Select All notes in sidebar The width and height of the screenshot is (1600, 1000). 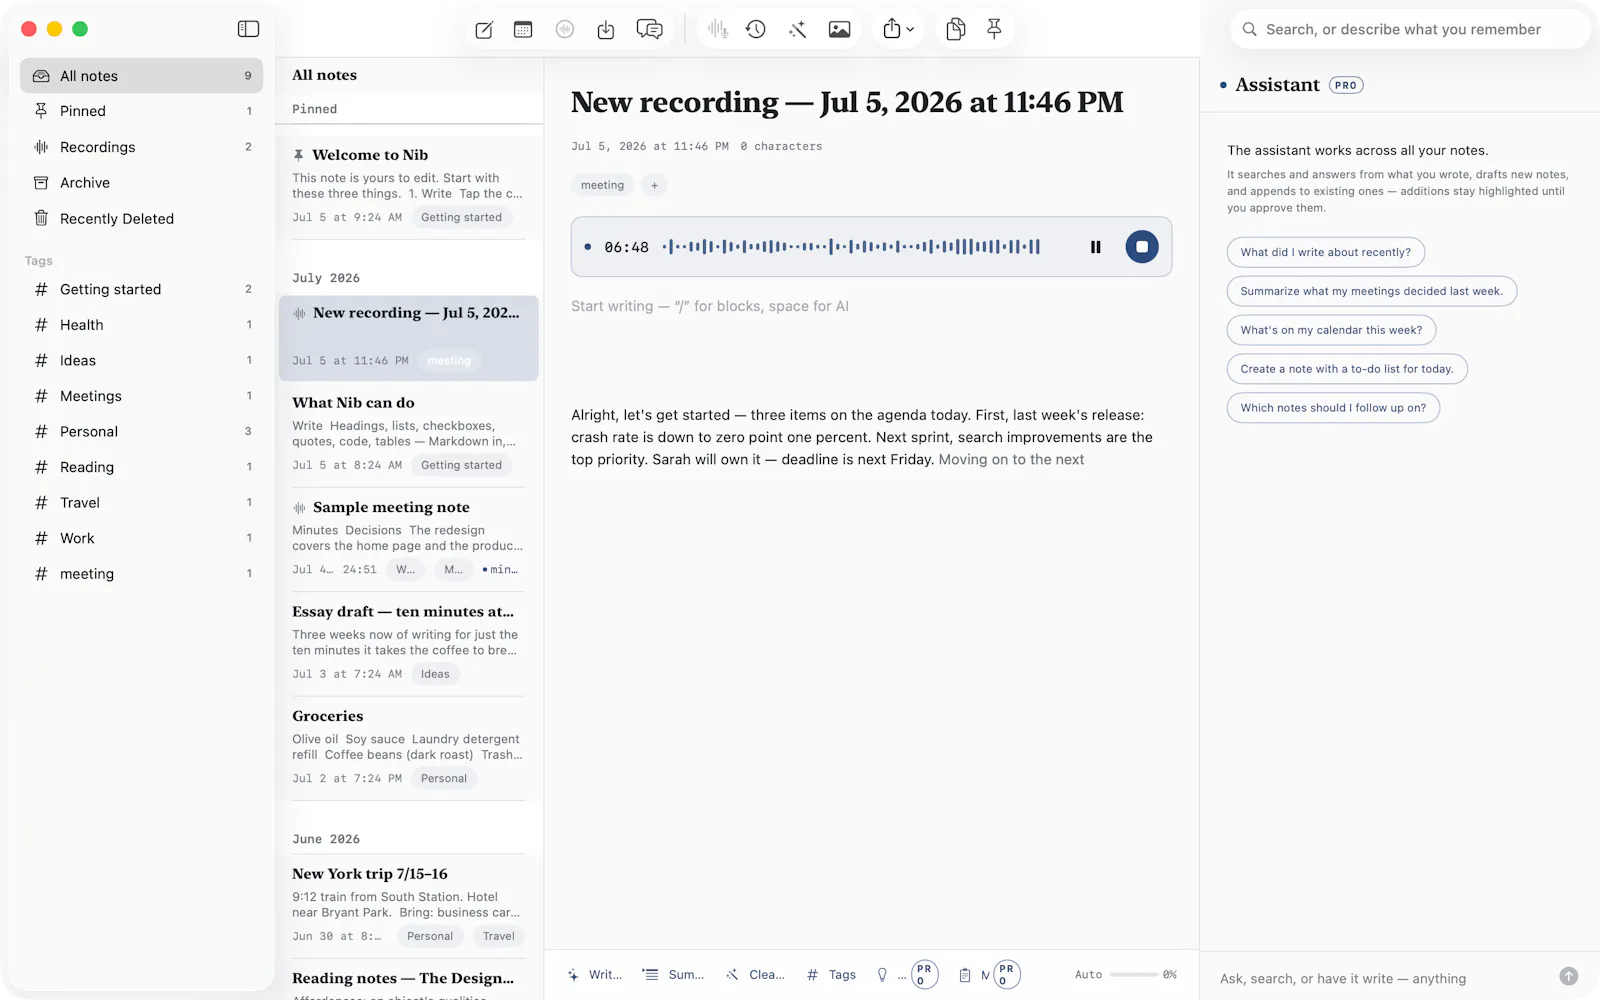coord(141,76)
